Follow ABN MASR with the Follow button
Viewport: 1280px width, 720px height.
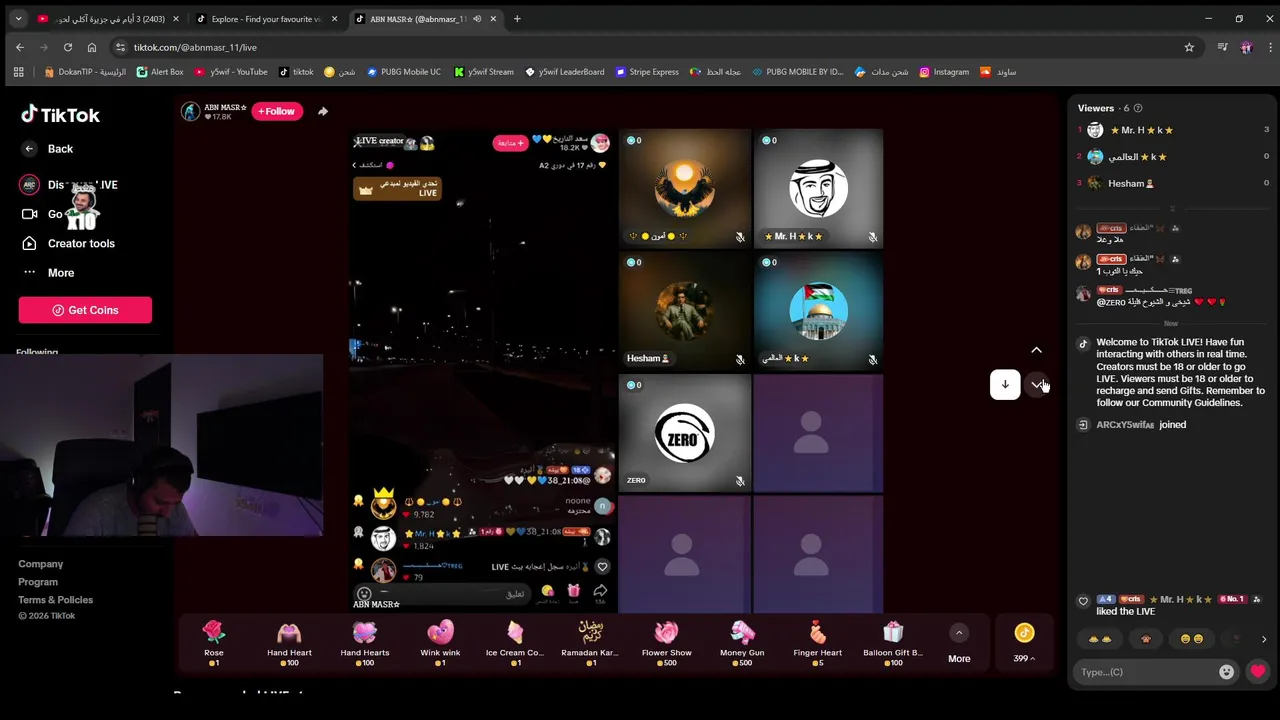click(x=277, y=111)
